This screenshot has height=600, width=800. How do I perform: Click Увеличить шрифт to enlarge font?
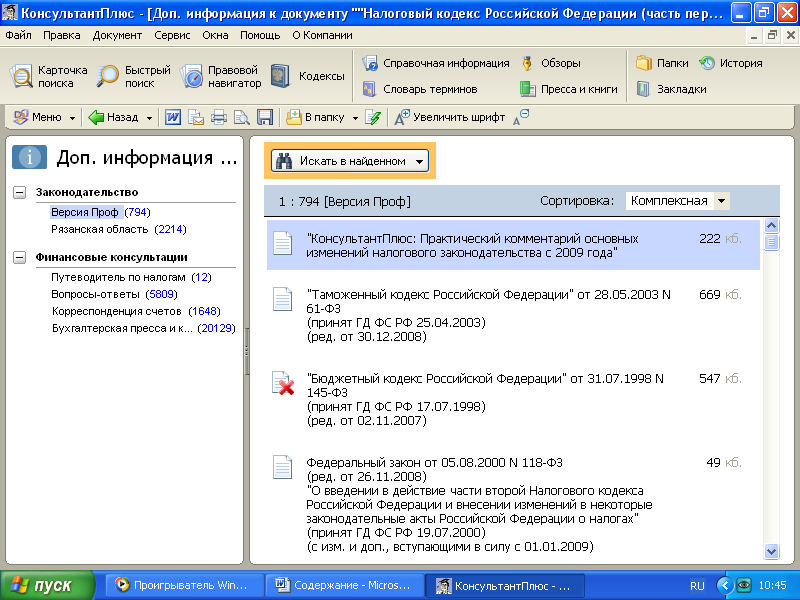pyautogui.click(x=450, y=117)
